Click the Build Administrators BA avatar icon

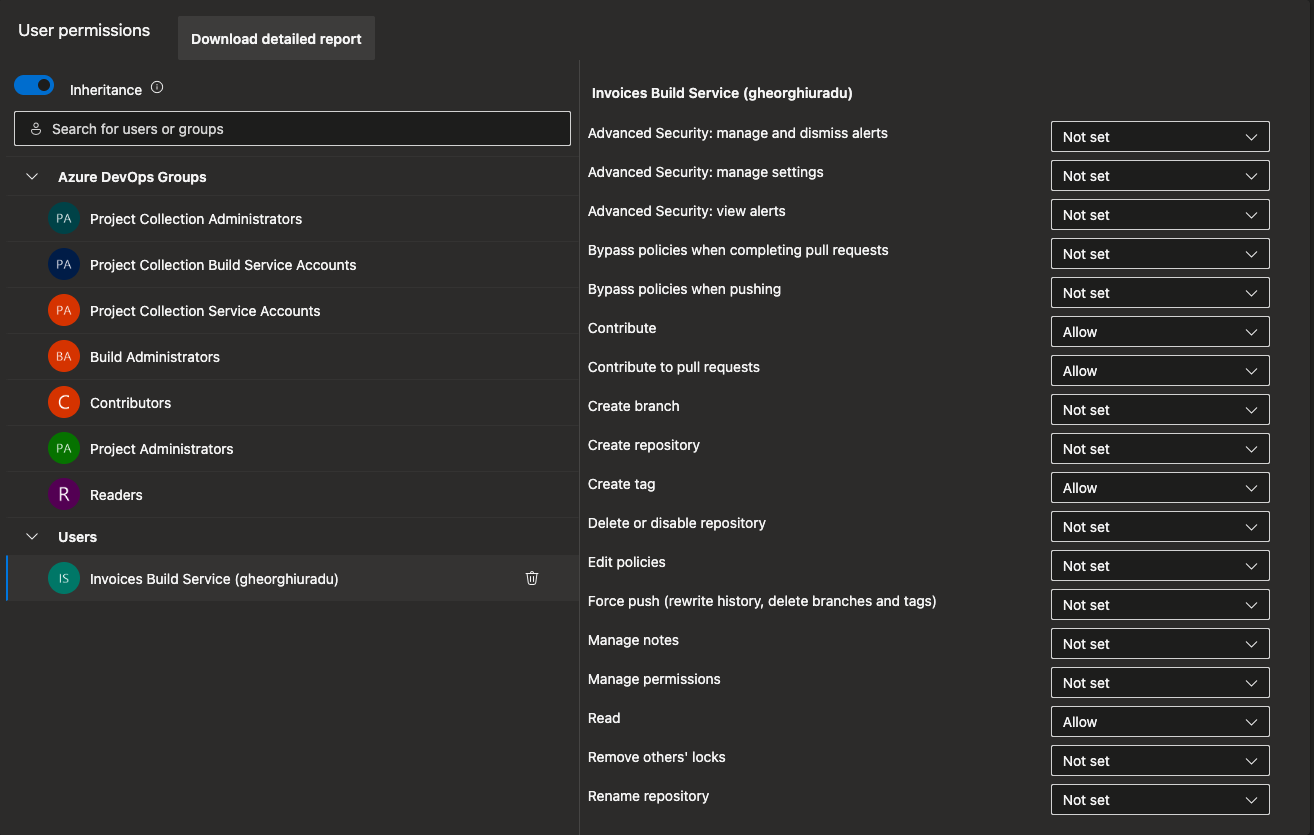pos(62,356)
